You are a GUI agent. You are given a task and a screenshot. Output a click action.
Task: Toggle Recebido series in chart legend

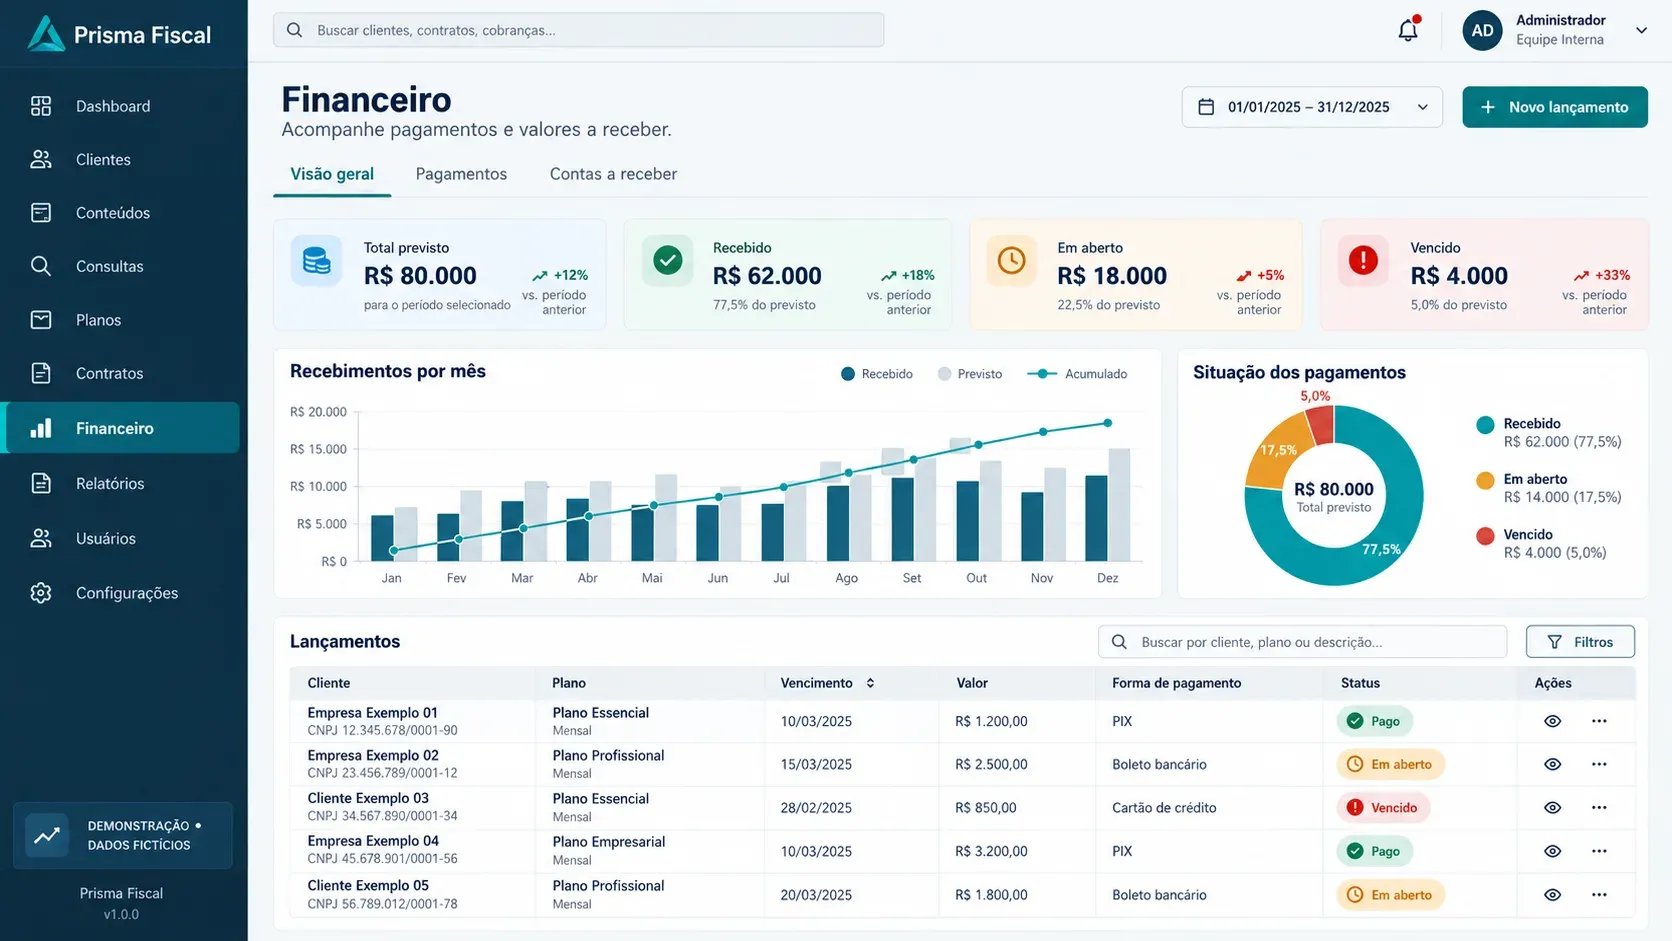tap(876, 374)
